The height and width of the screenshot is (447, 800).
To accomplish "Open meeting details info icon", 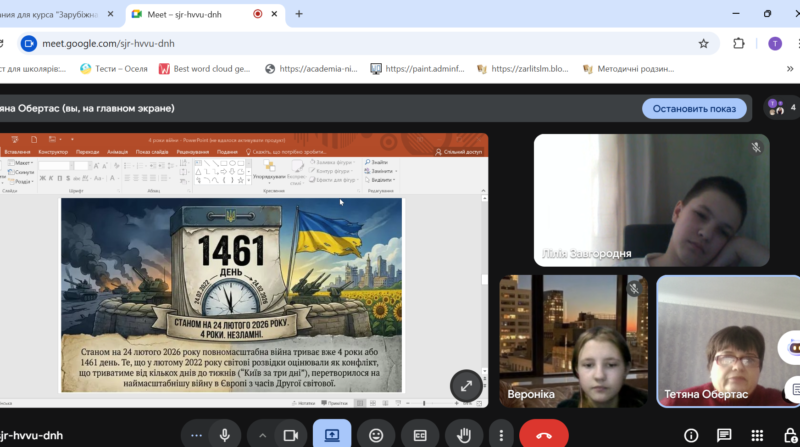I will [x=691, y=435].
